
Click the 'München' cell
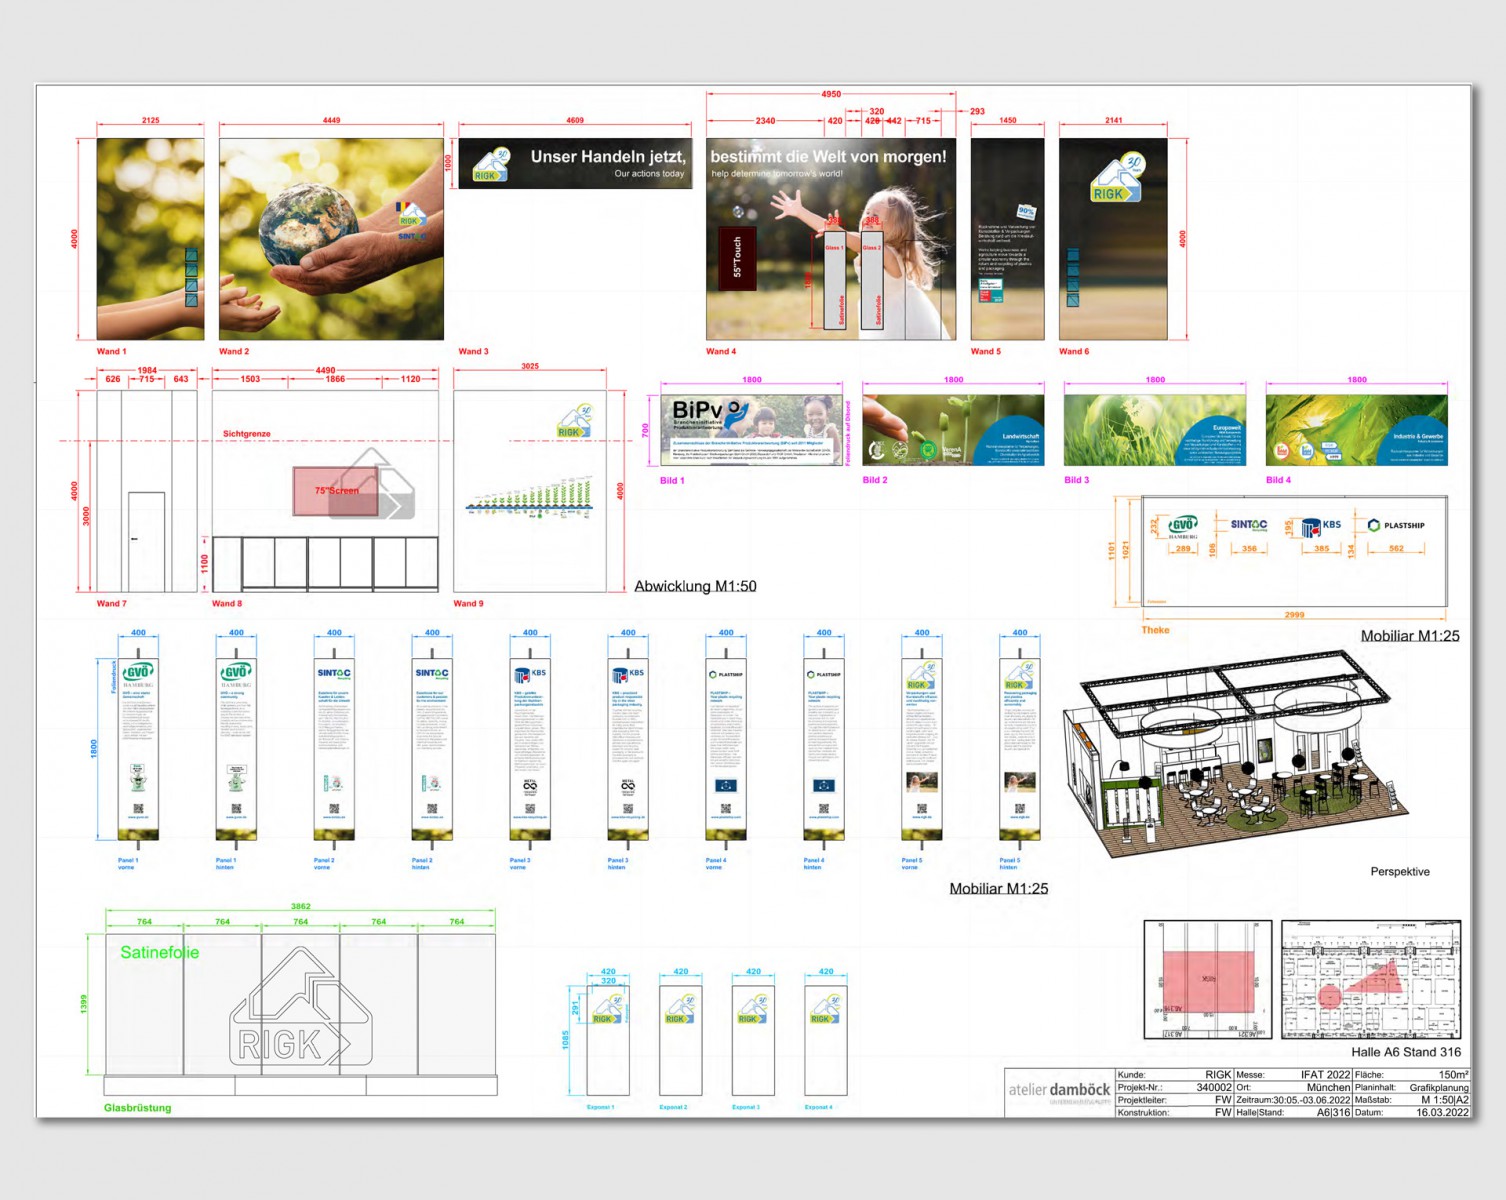[1328, 1087]
